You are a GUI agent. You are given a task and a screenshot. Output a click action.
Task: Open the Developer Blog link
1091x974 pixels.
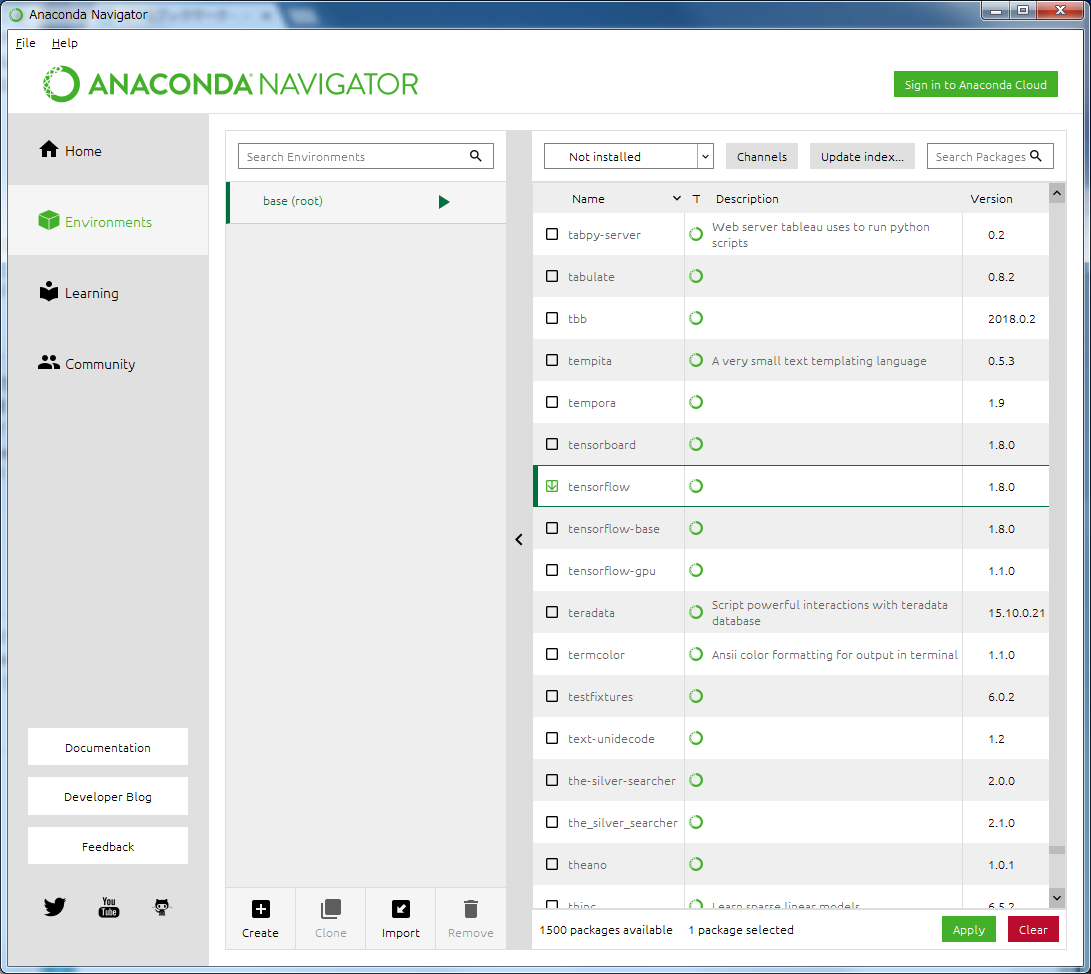click(x=108, y=797)
